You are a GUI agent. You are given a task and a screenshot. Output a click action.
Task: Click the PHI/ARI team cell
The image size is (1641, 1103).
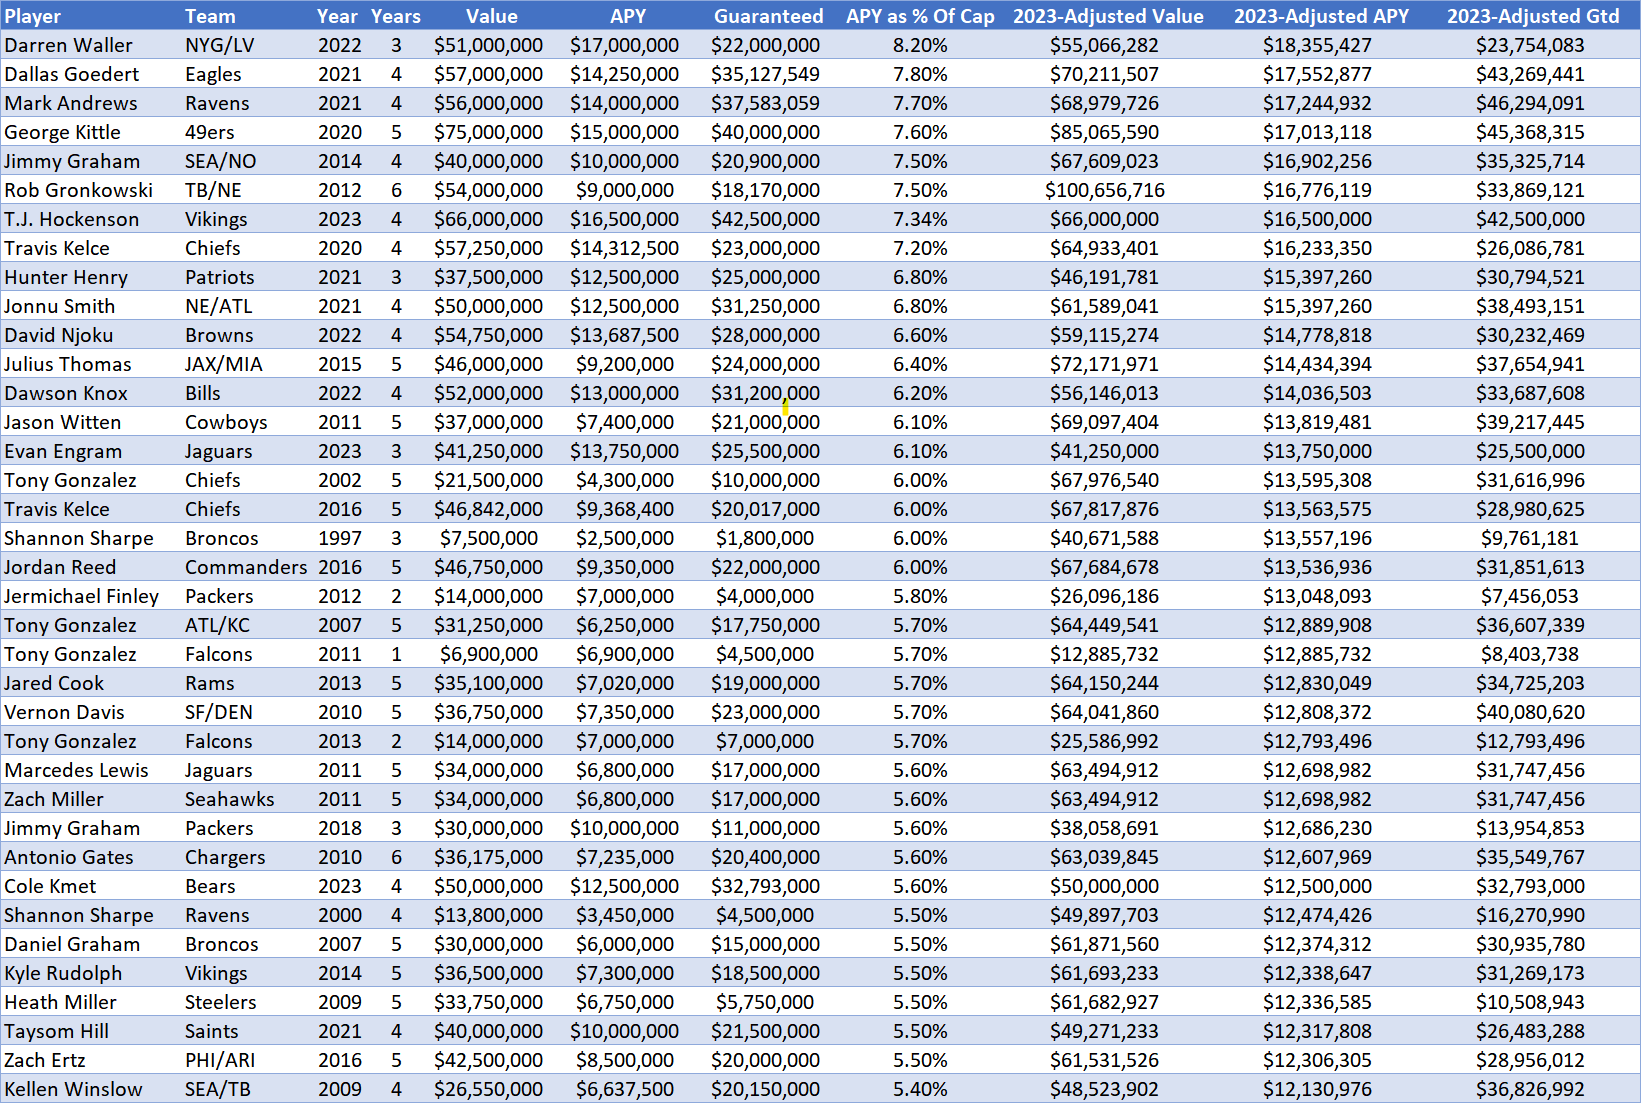coord(220,1060)
